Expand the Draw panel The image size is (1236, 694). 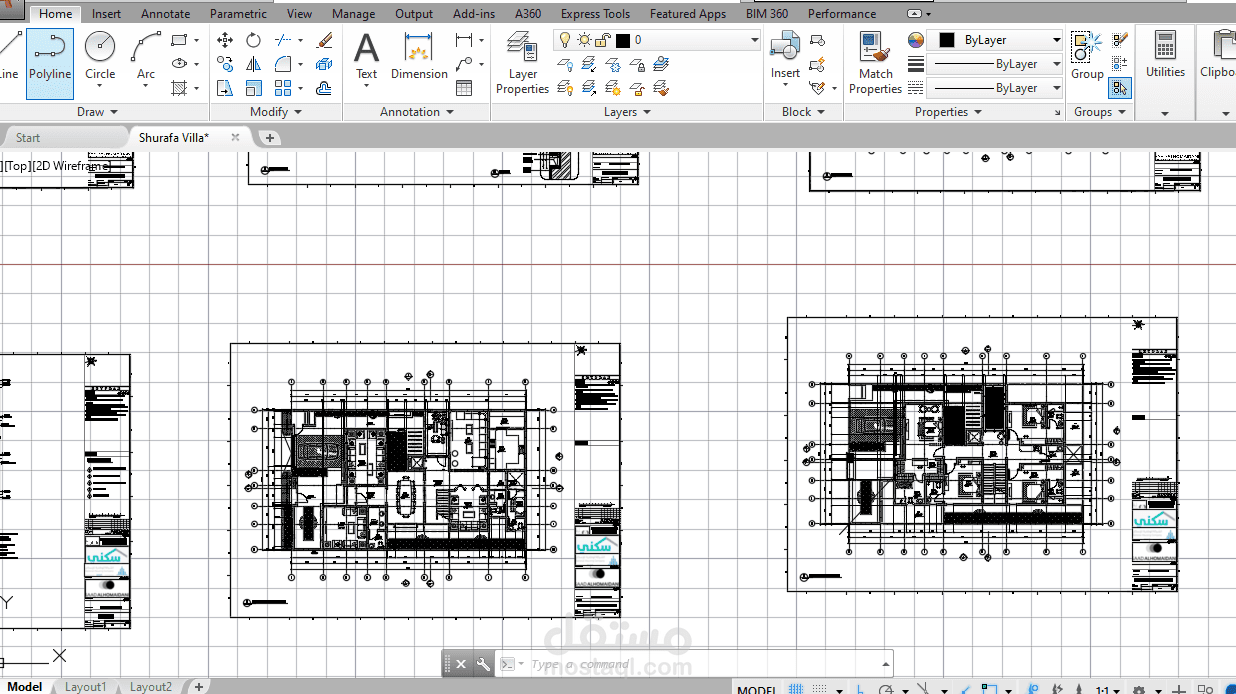[x=96, y=111]
